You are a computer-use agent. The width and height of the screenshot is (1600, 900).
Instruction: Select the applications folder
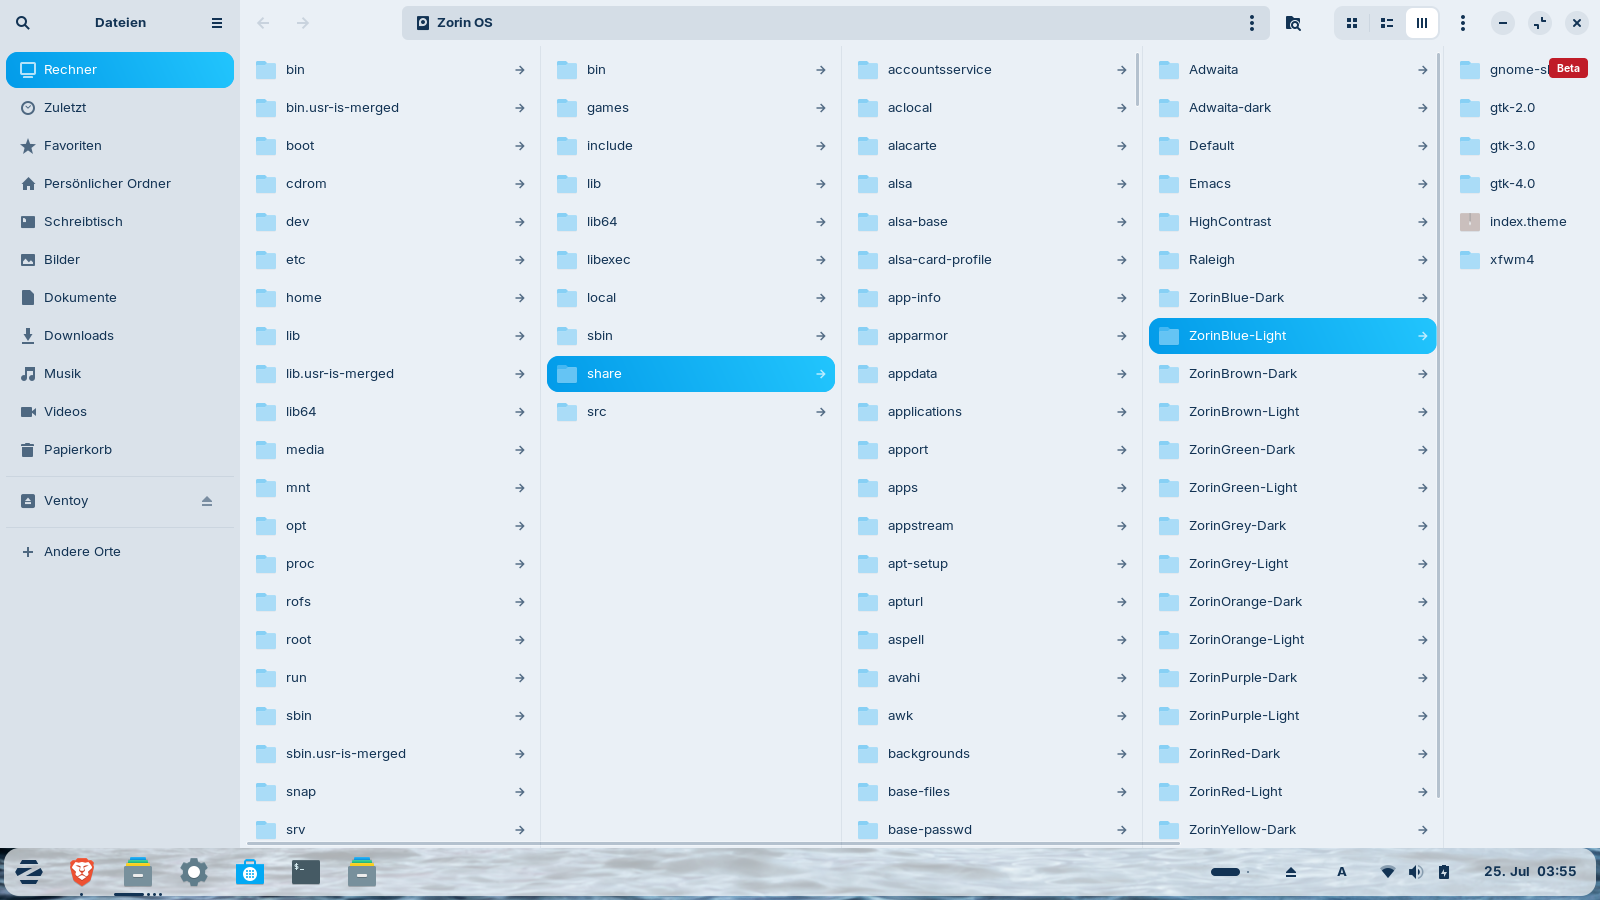point(992,412)
